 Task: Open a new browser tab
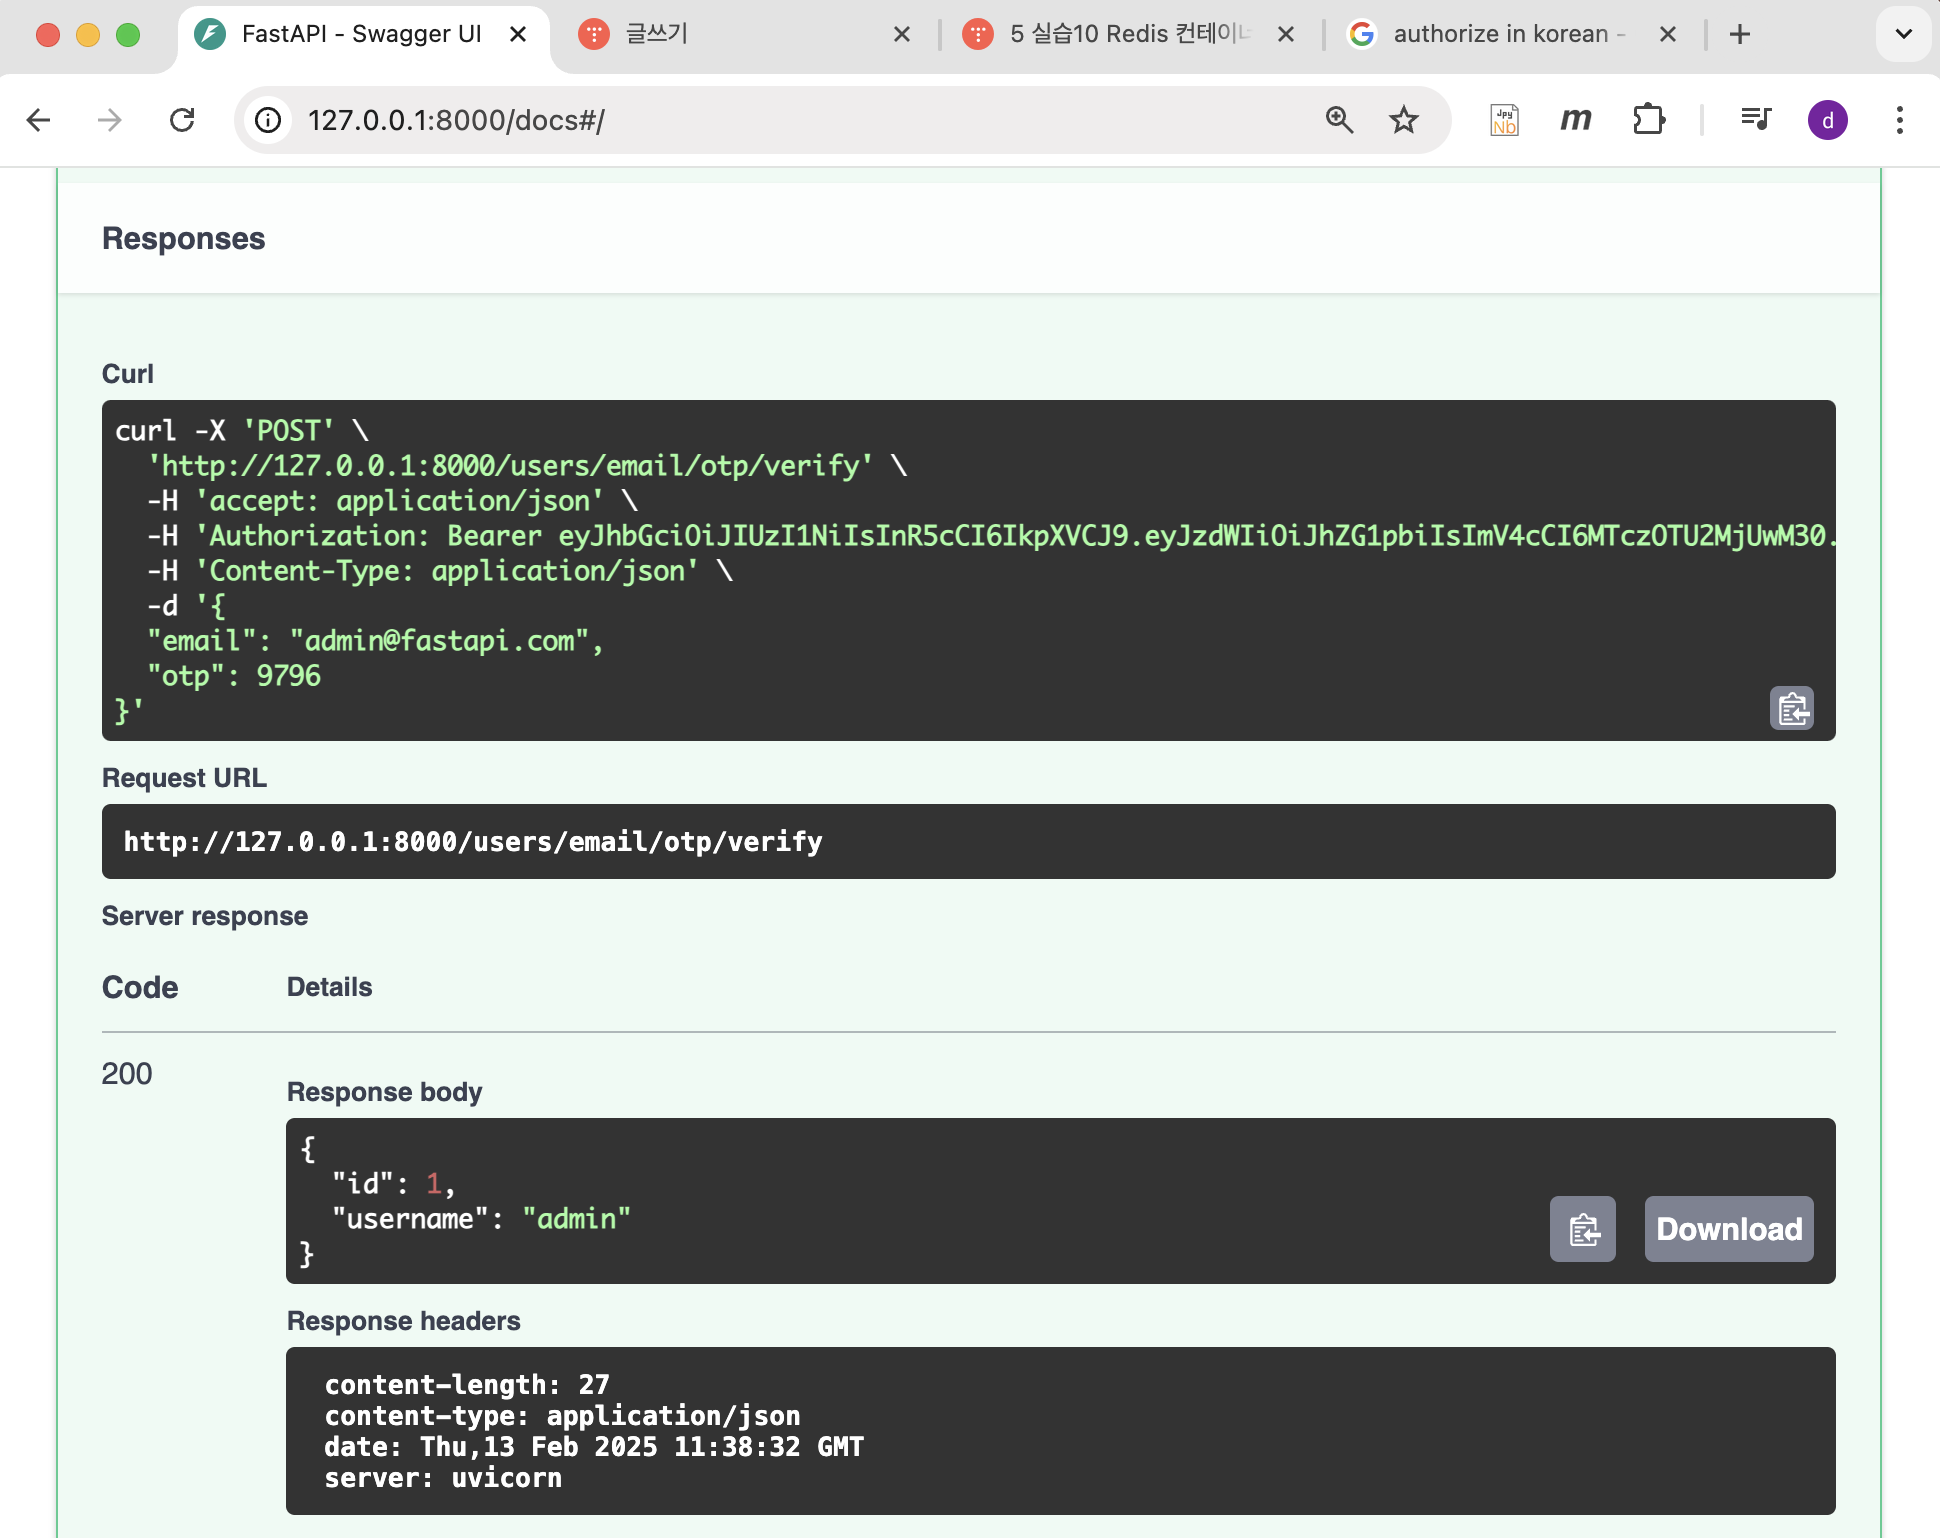[1740, 34]
